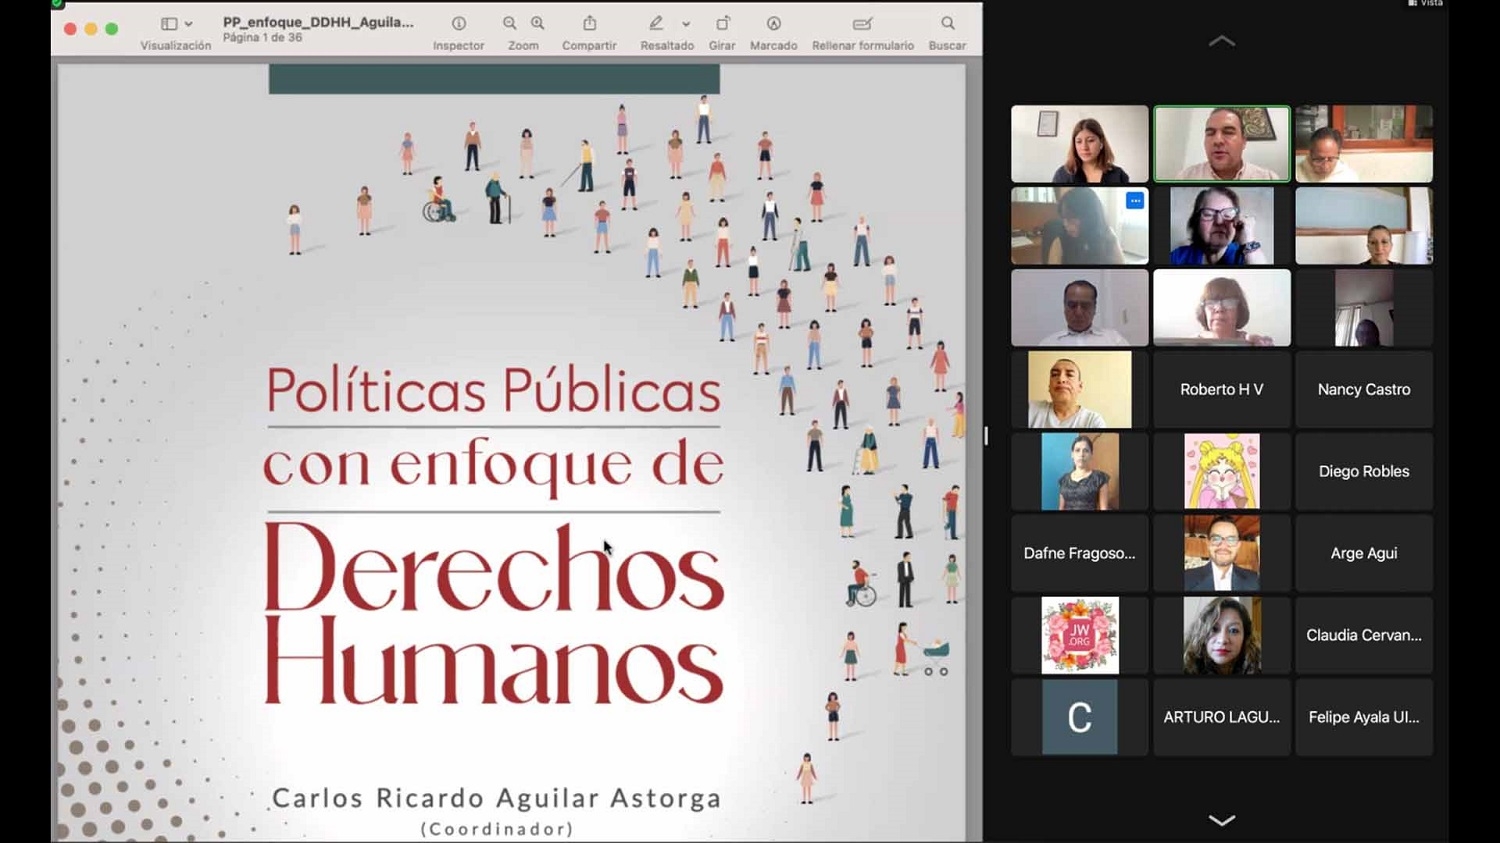This screenshot has height=843, width=1500.
Task: Click the PP_enfoque_DDHH_Aguila document title
Action: point(318,22)
